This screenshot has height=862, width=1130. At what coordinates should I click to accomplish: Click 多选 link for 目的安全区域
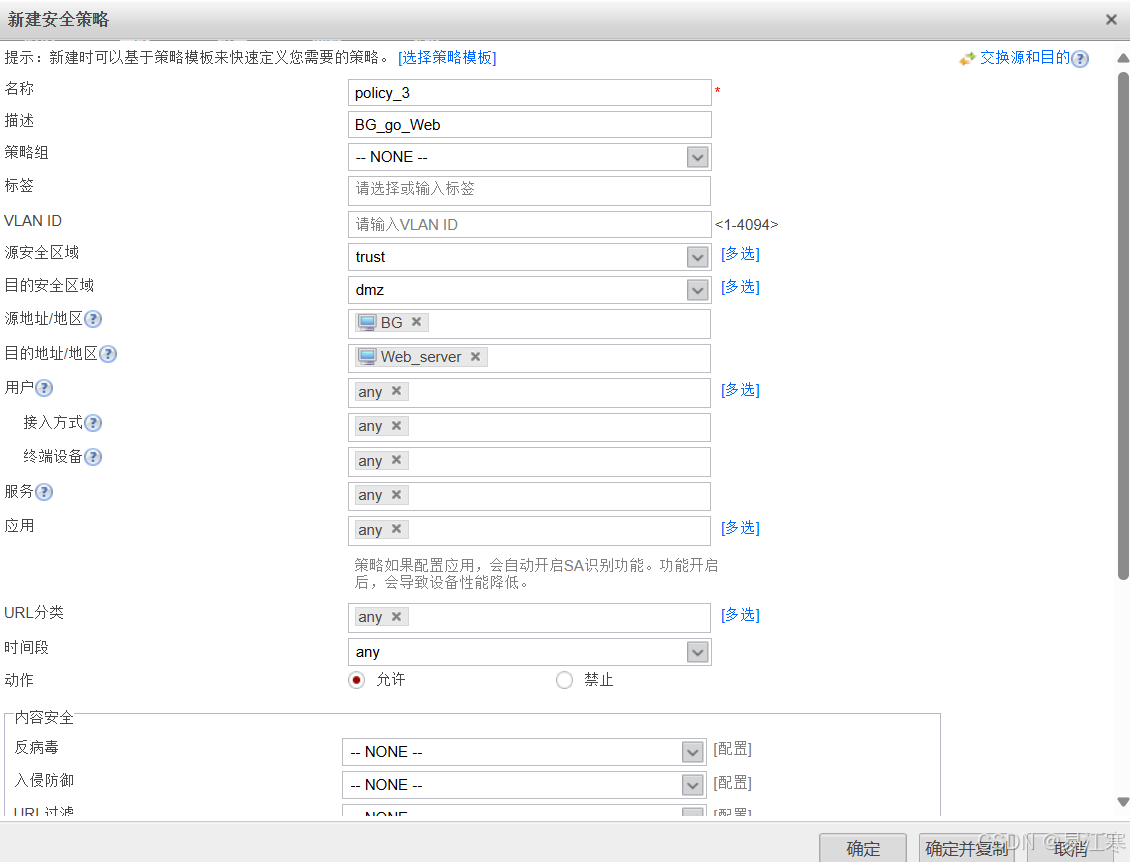click(740, 287)
